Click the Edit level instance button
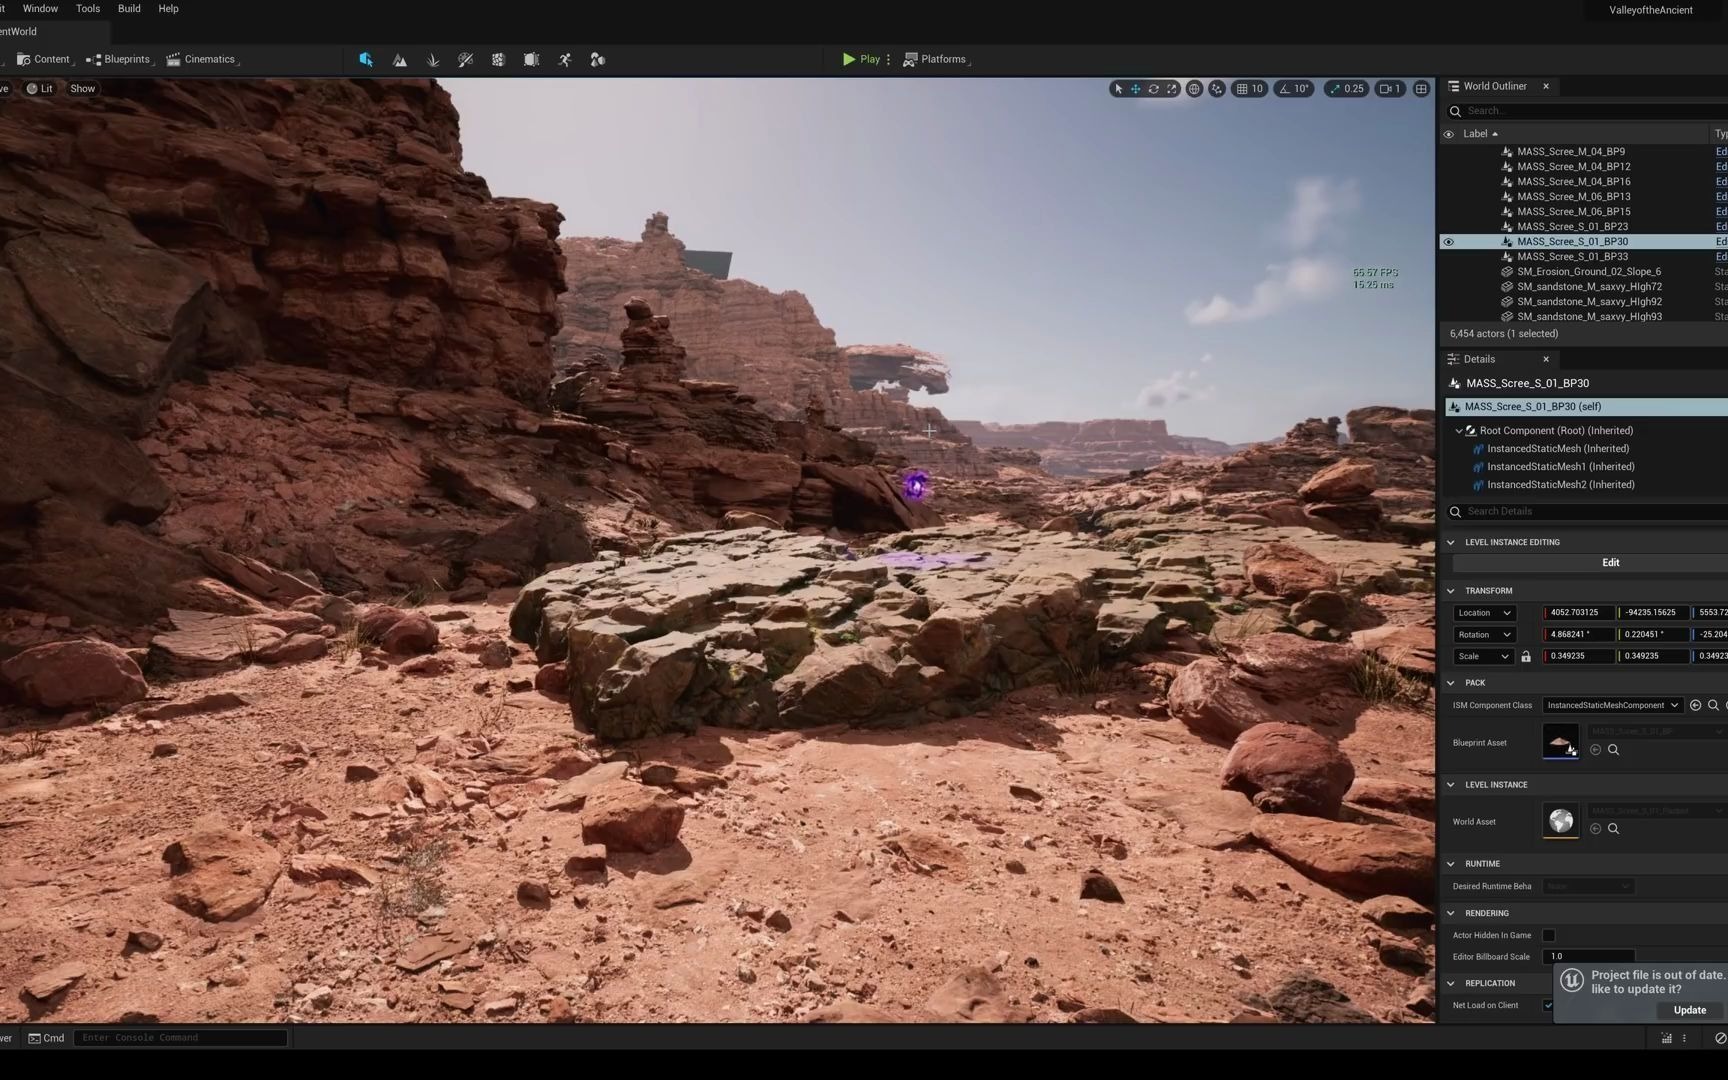This screenshot has width=1728, height=1080. [x=1610, y=563]
